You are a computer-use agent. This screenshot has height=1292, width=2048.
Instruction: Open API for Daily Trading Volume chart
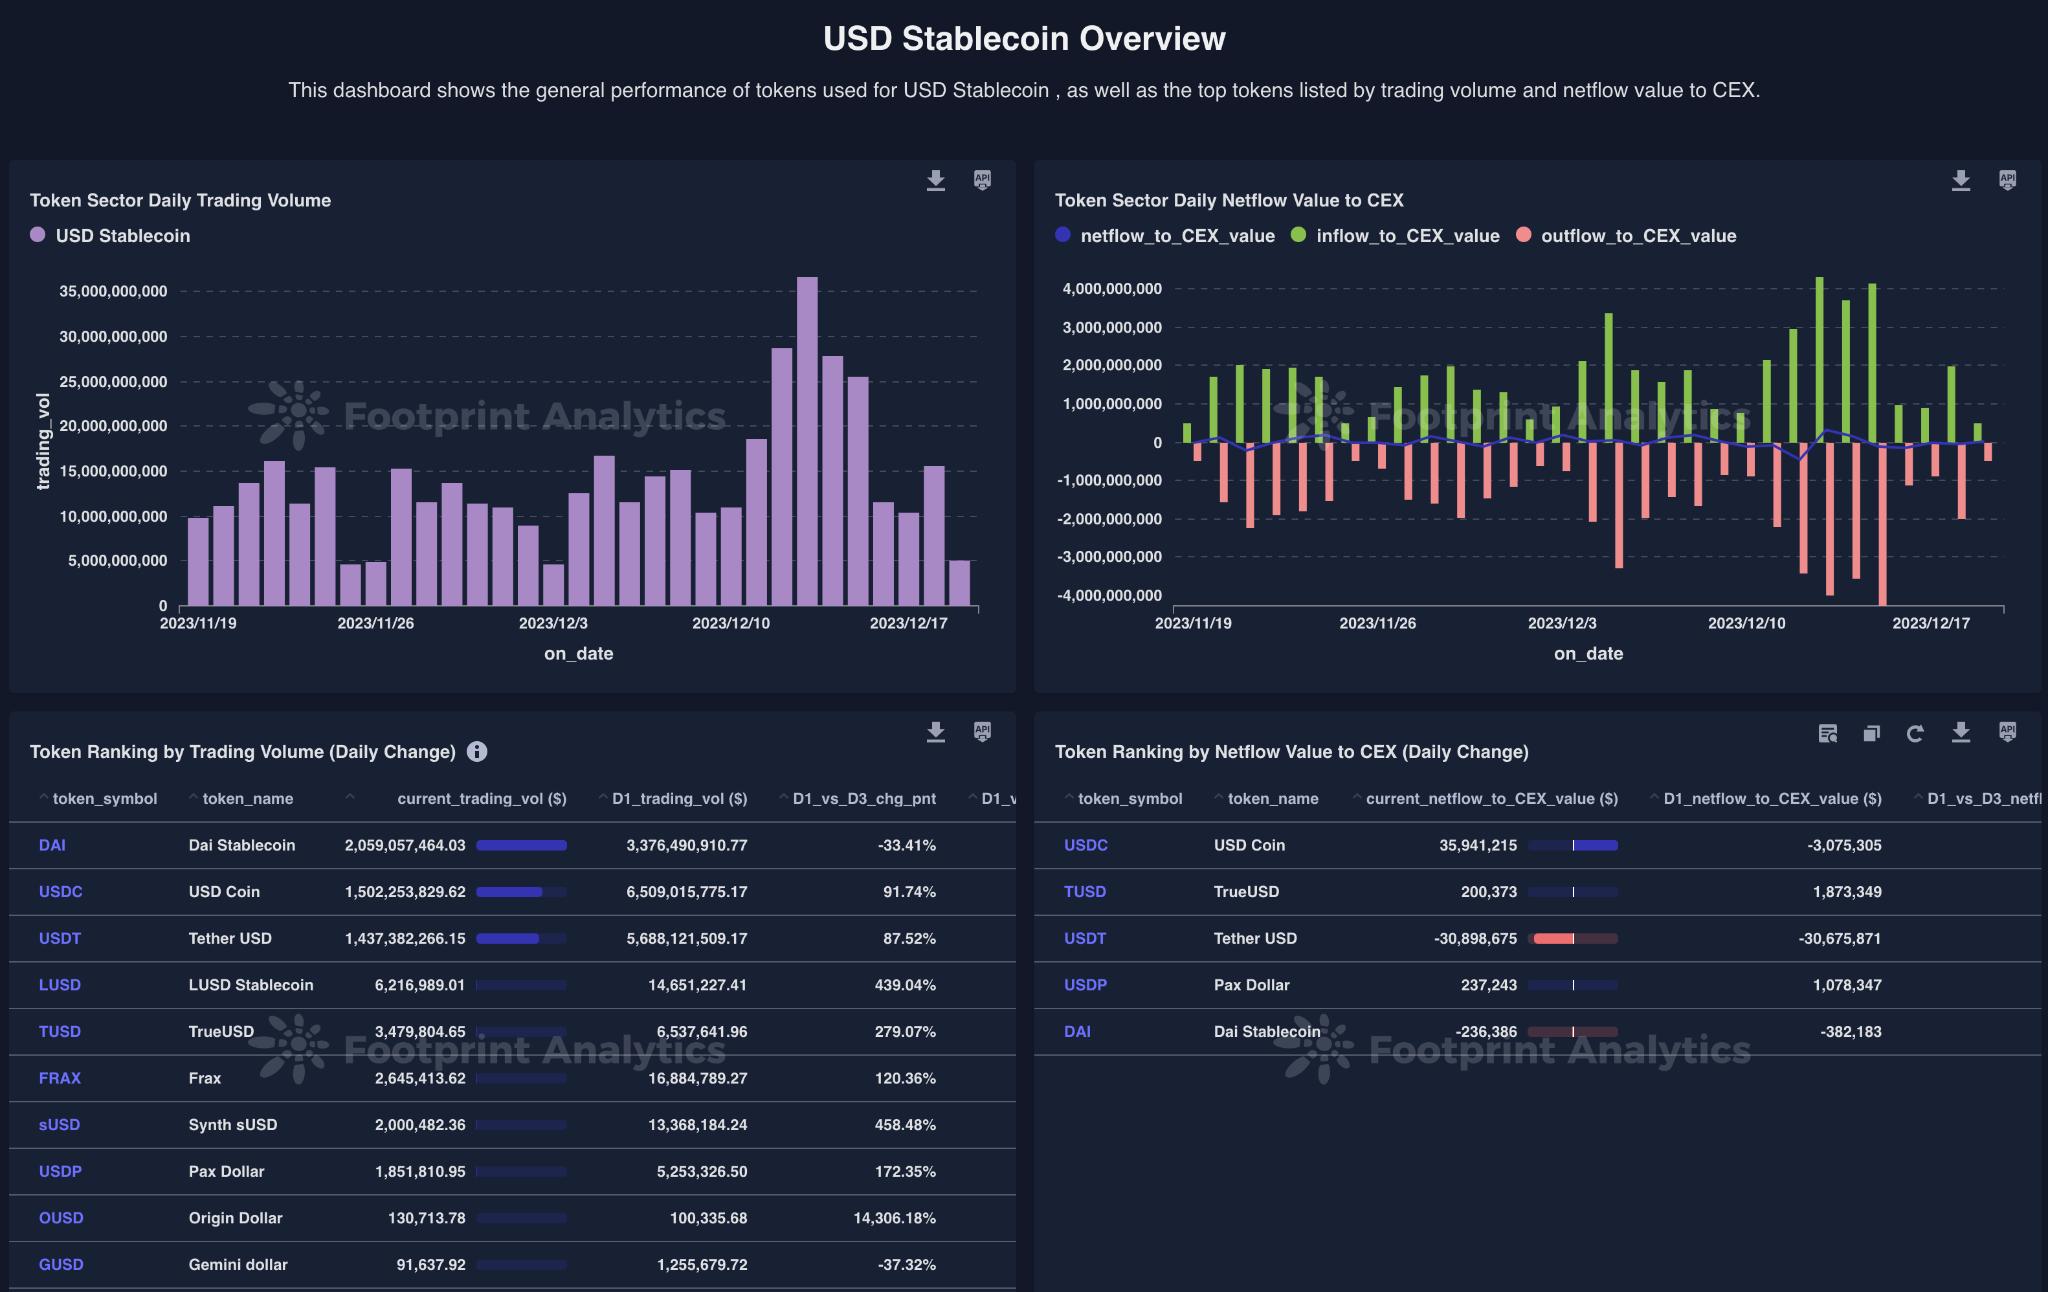click(982, 180)
